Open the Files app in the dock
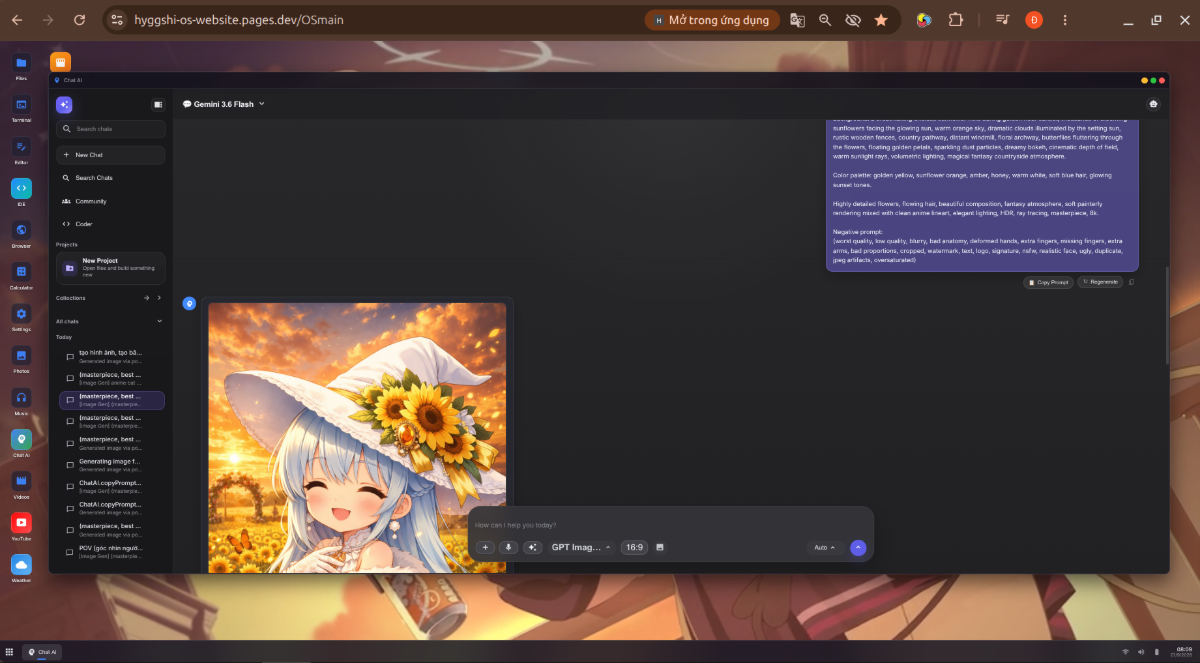 [21, 63]
